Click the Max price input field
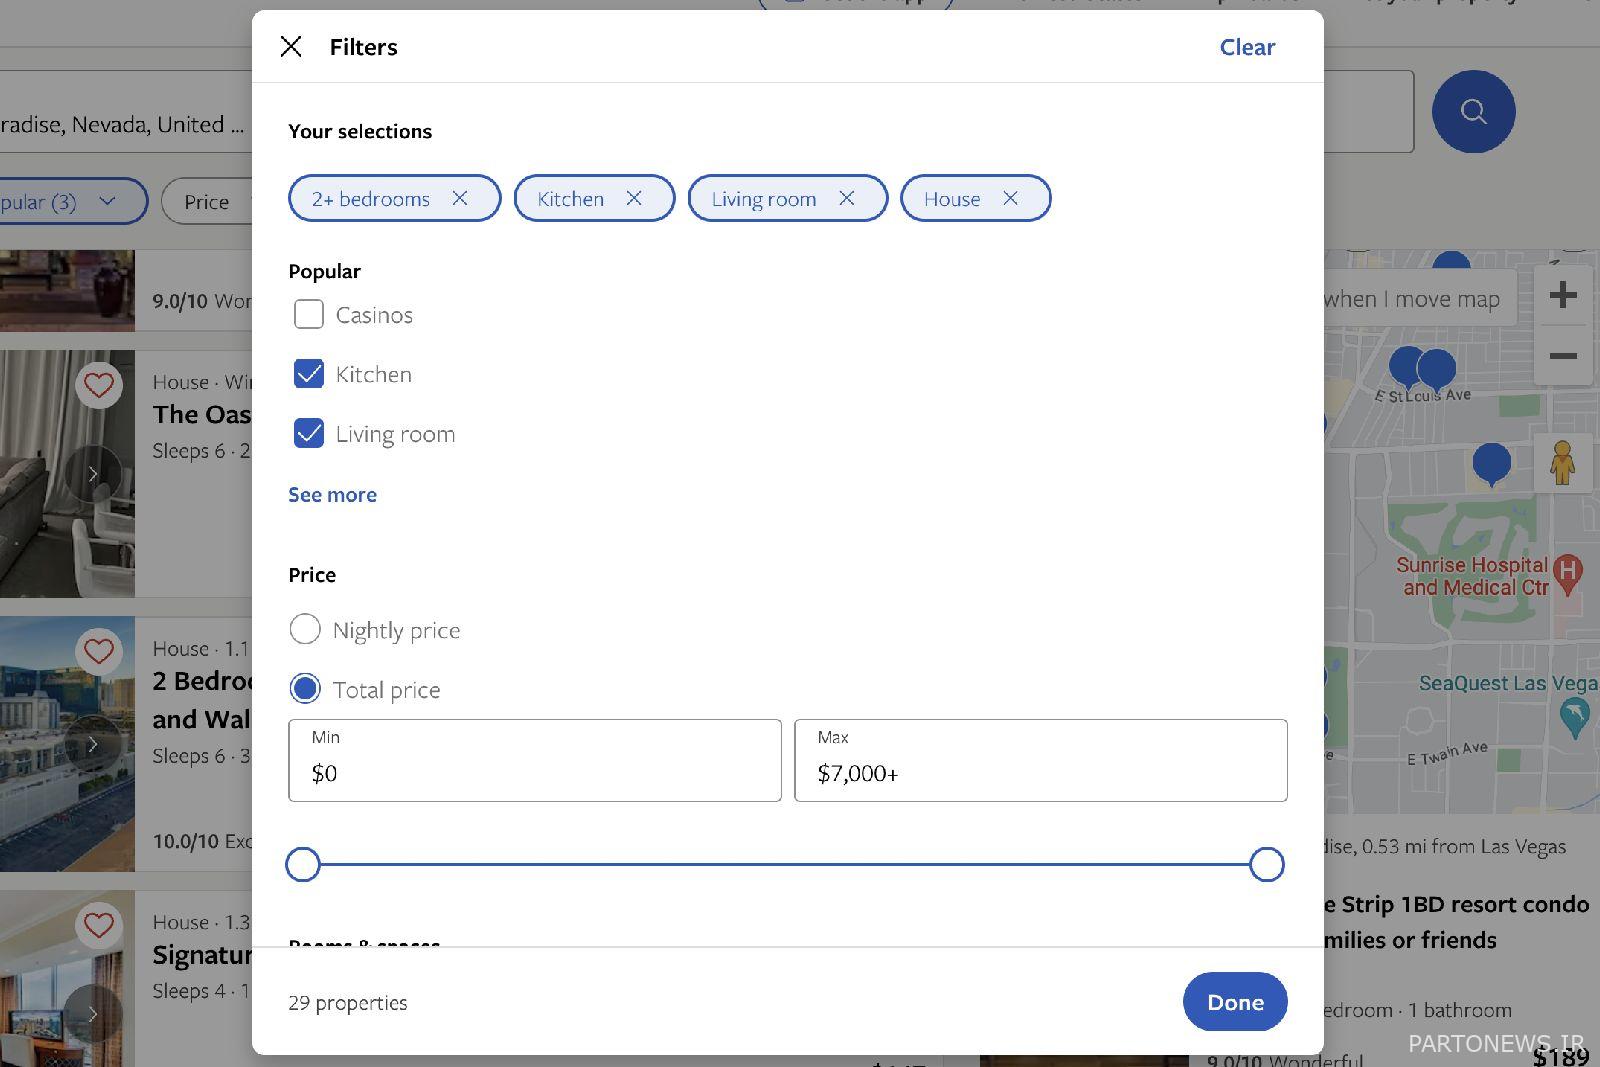The width and height of the screenshot is (1600, 1067). (1041, 760)
